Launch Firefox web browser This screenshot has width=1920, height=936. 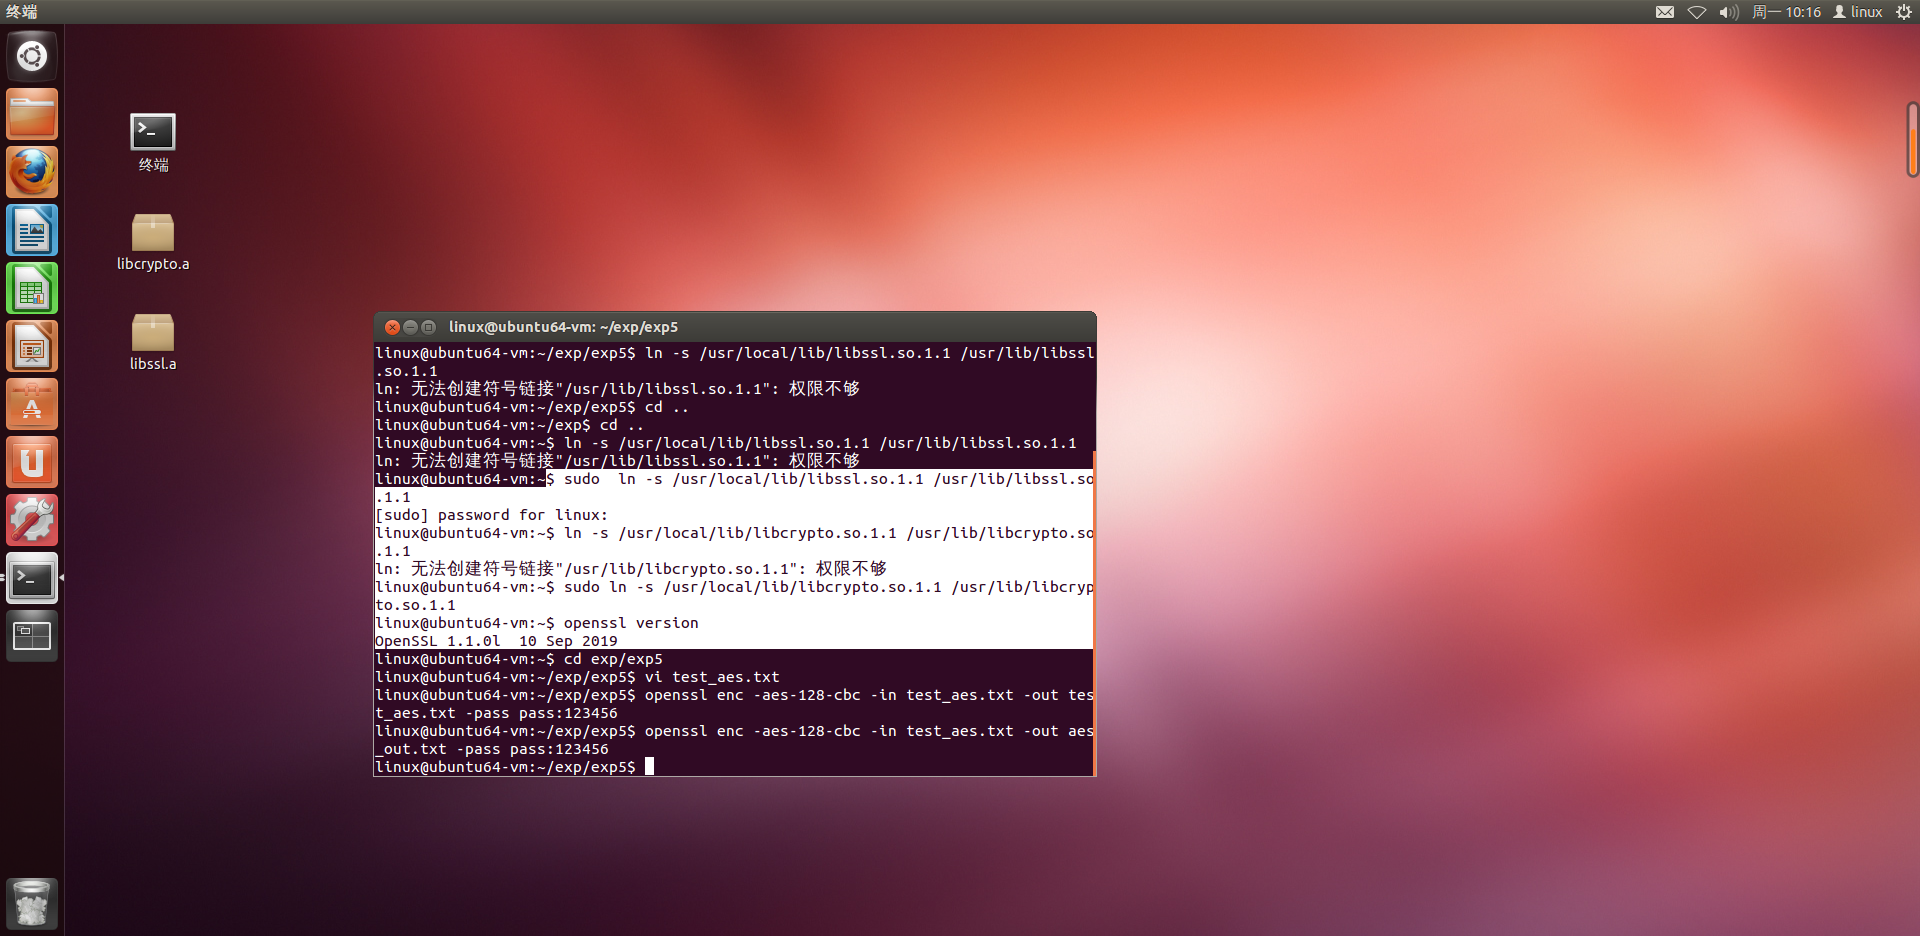coord(32,172)
